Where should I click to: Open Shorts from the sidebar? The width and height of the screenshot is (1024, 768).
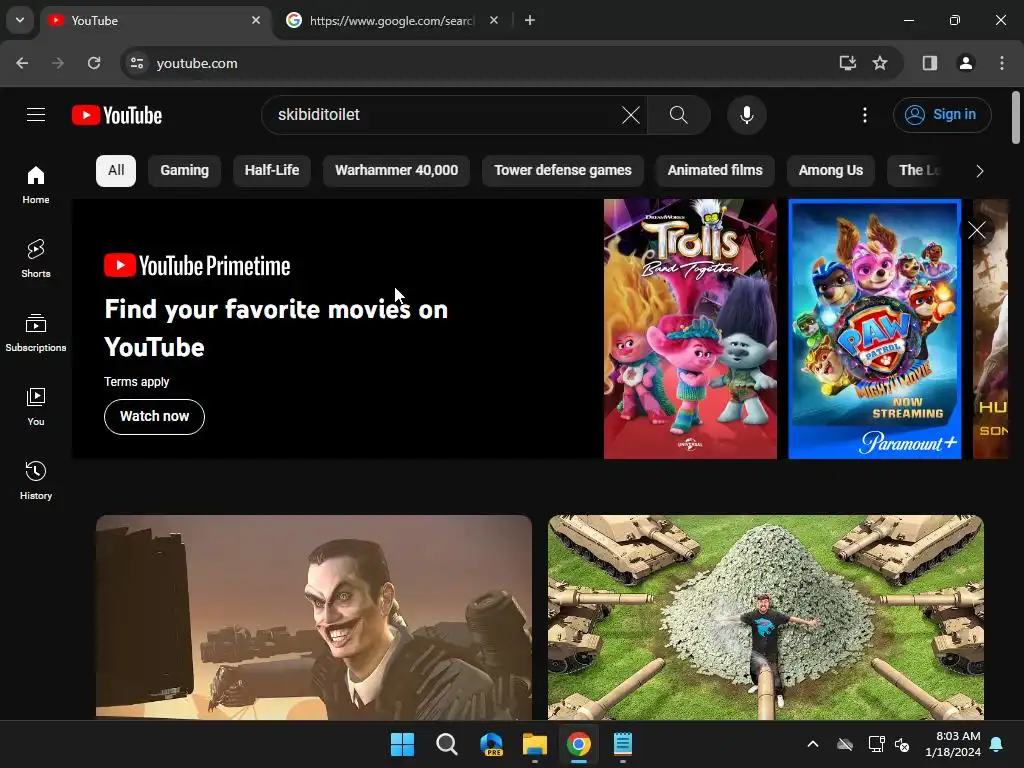tap(36, 259)
